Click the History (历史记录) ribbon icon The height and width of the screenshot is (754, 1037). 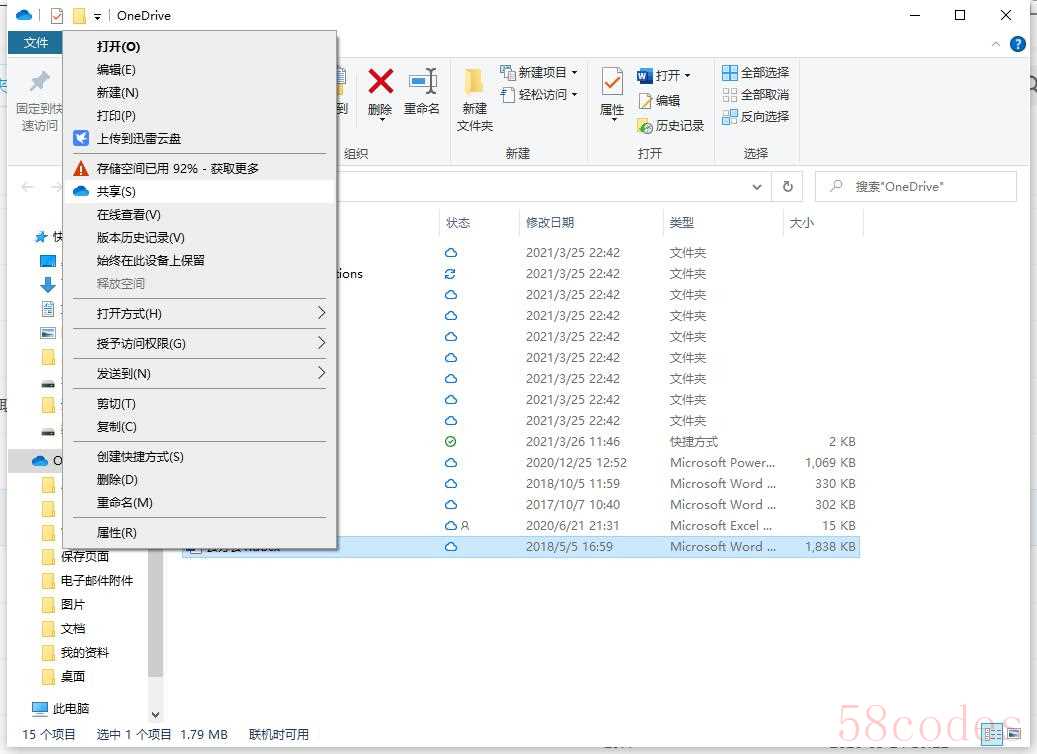click(670, 126)
